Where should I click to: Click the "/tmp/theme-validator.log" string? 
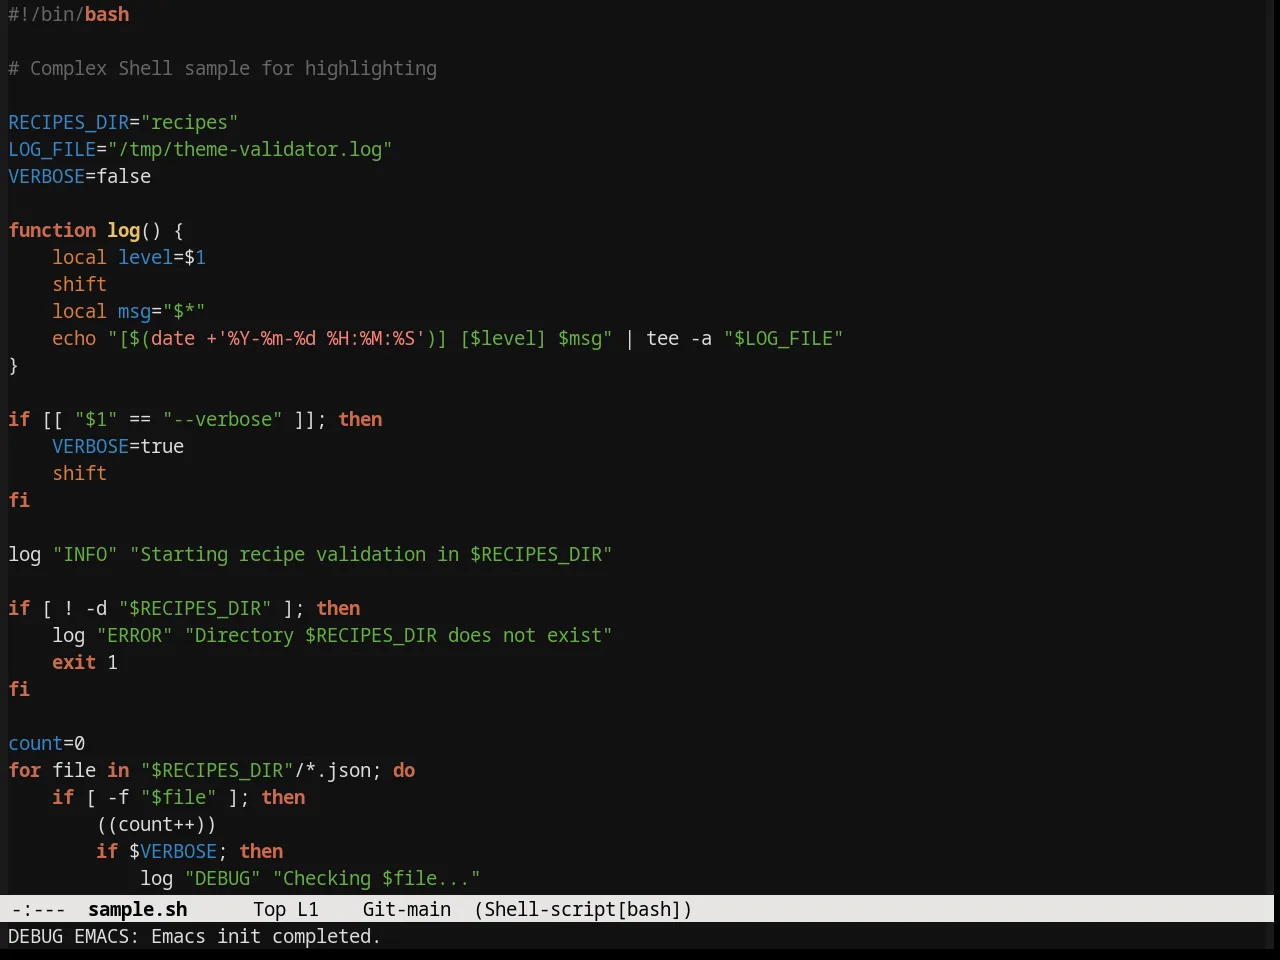(250, 149)
